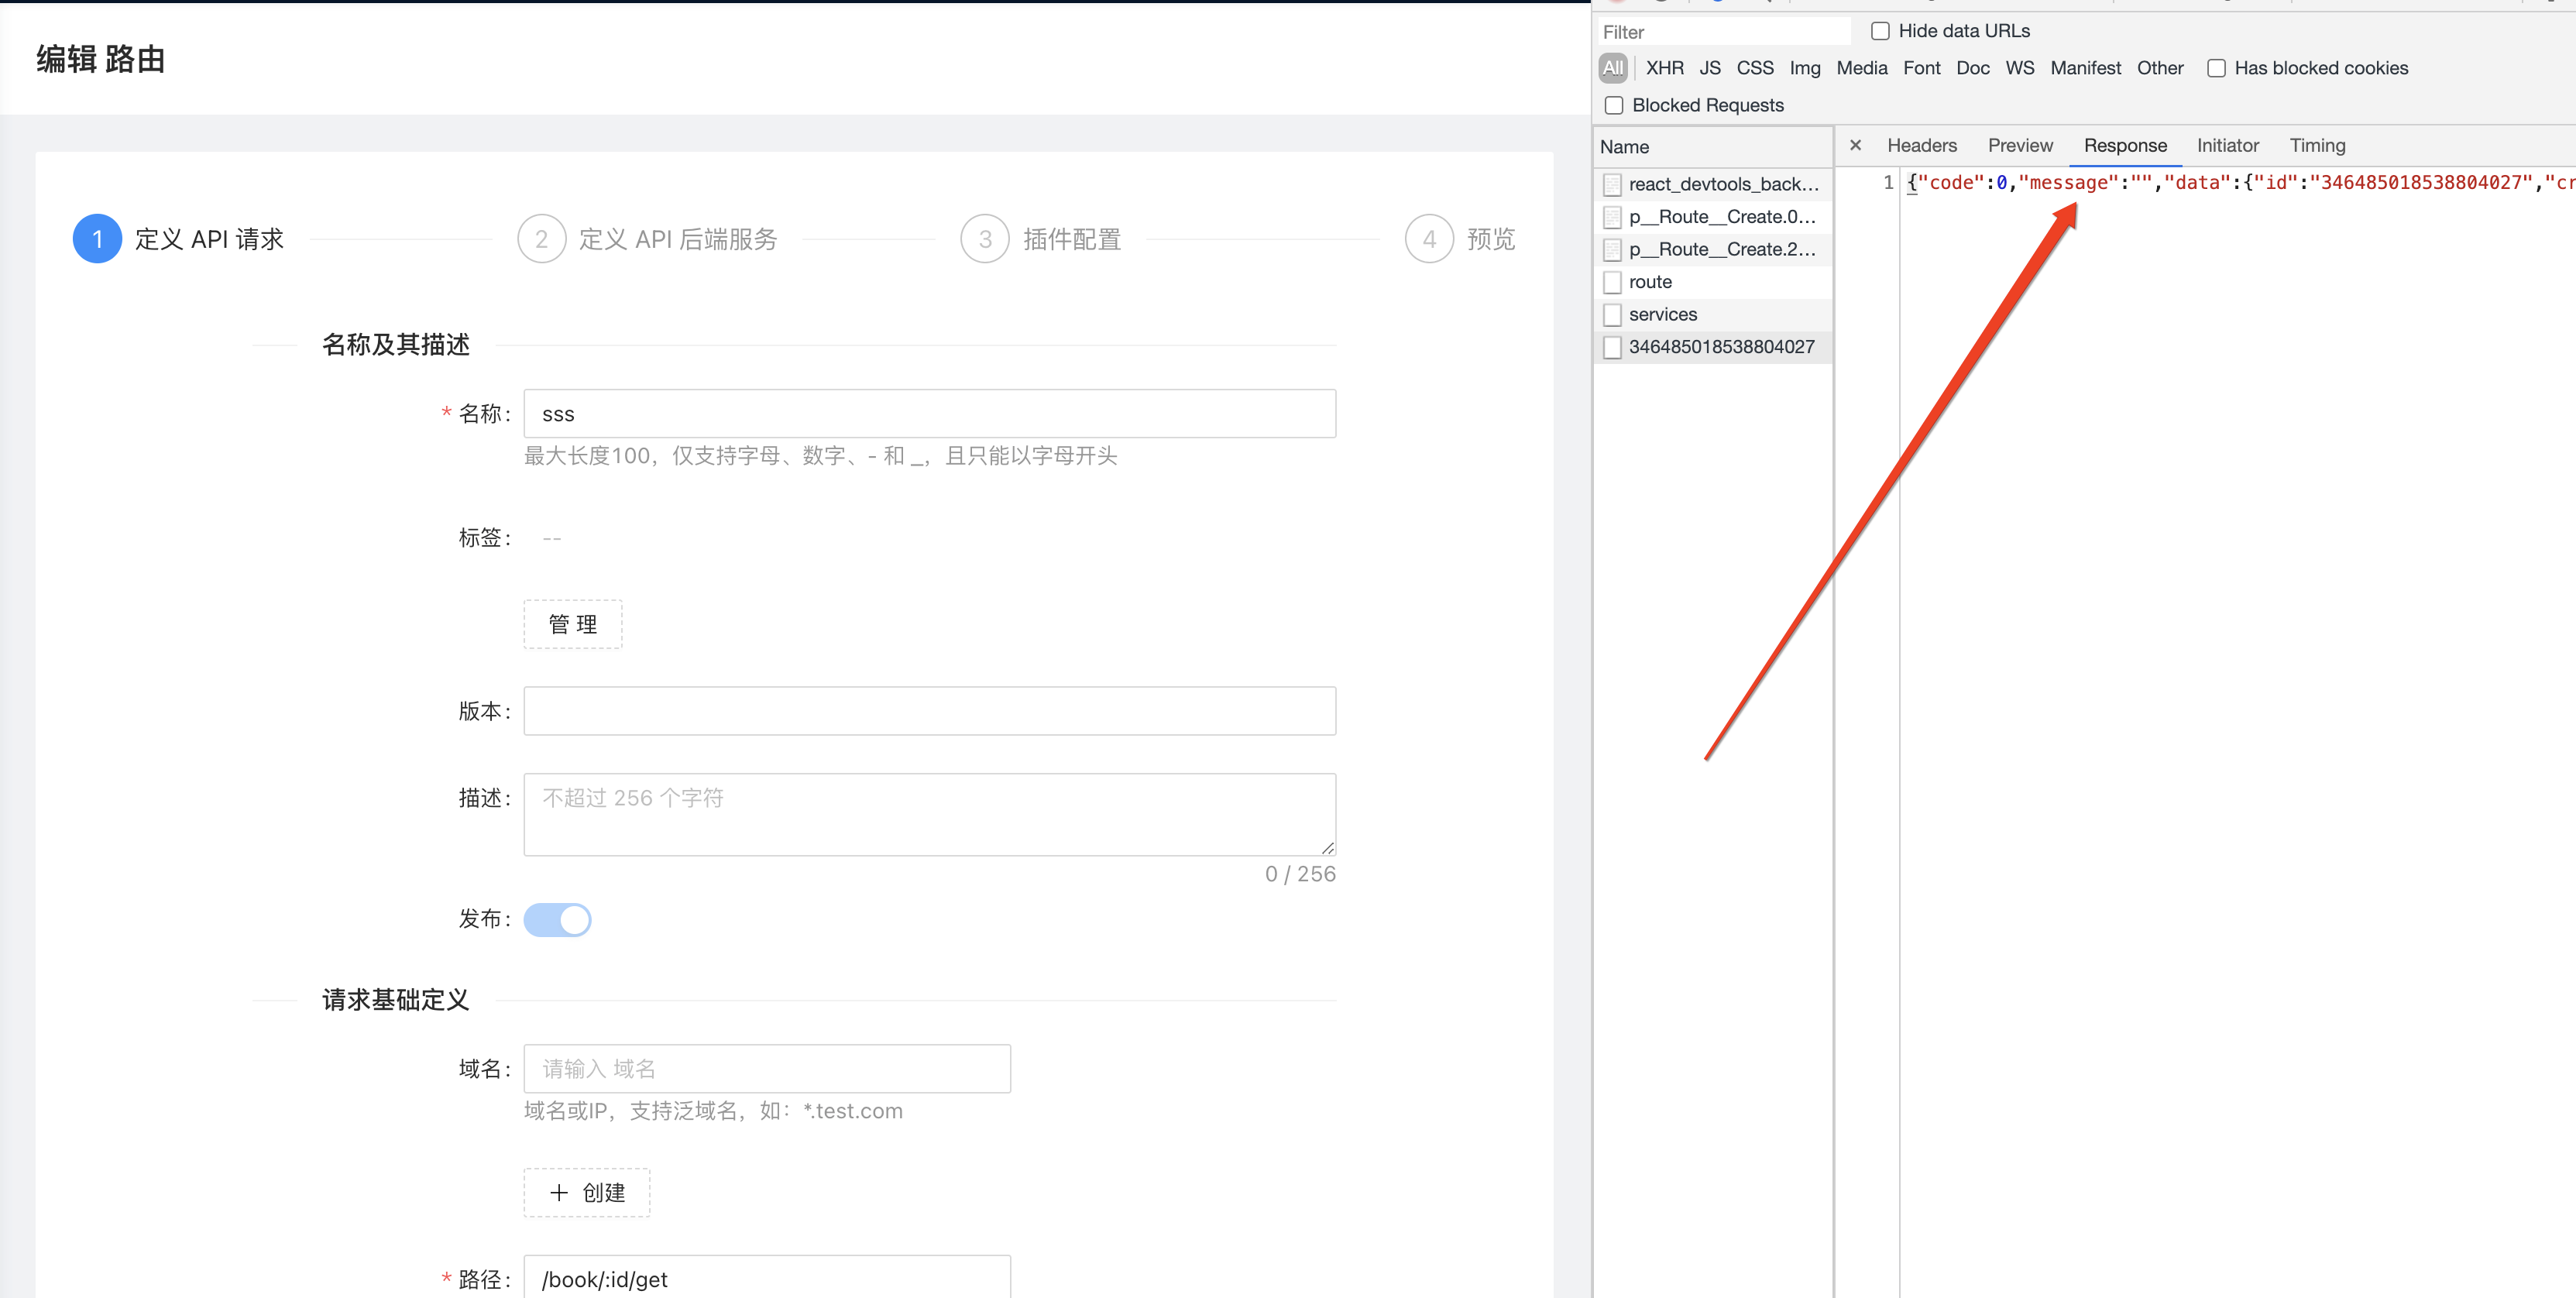Filter network requests by Manifest
2576x1298 pixels.
coord(2085,68)
